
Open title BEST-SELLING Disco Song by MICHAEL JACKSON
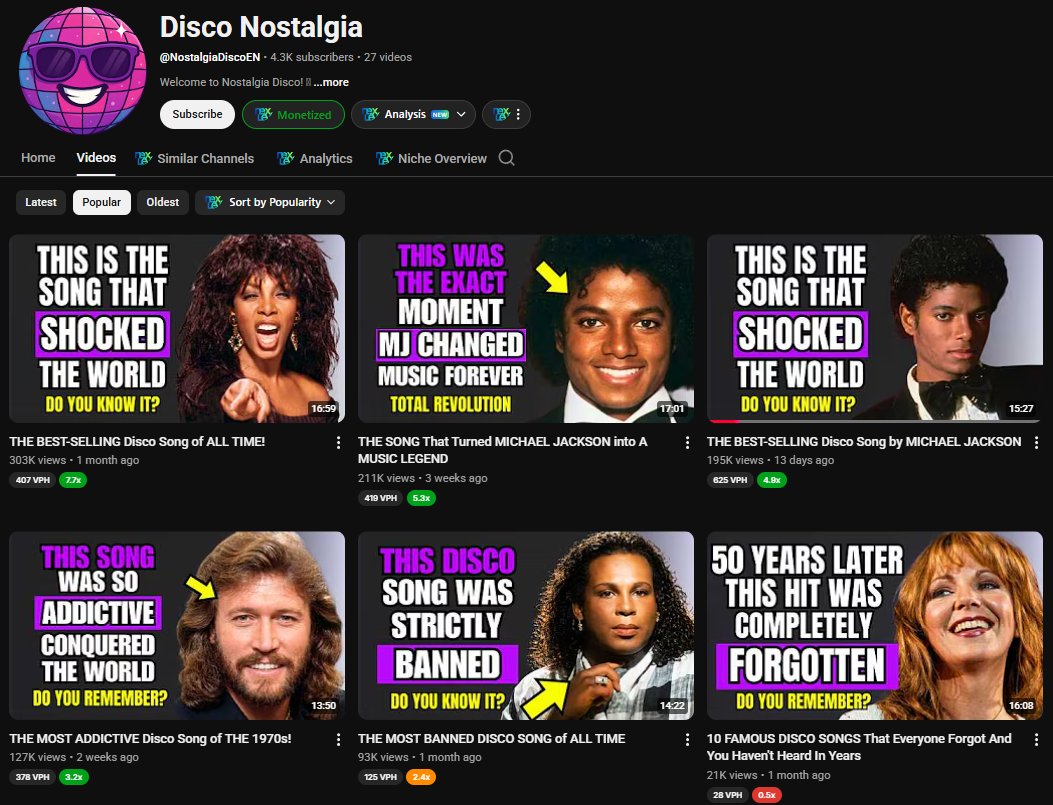pos(864,442)
